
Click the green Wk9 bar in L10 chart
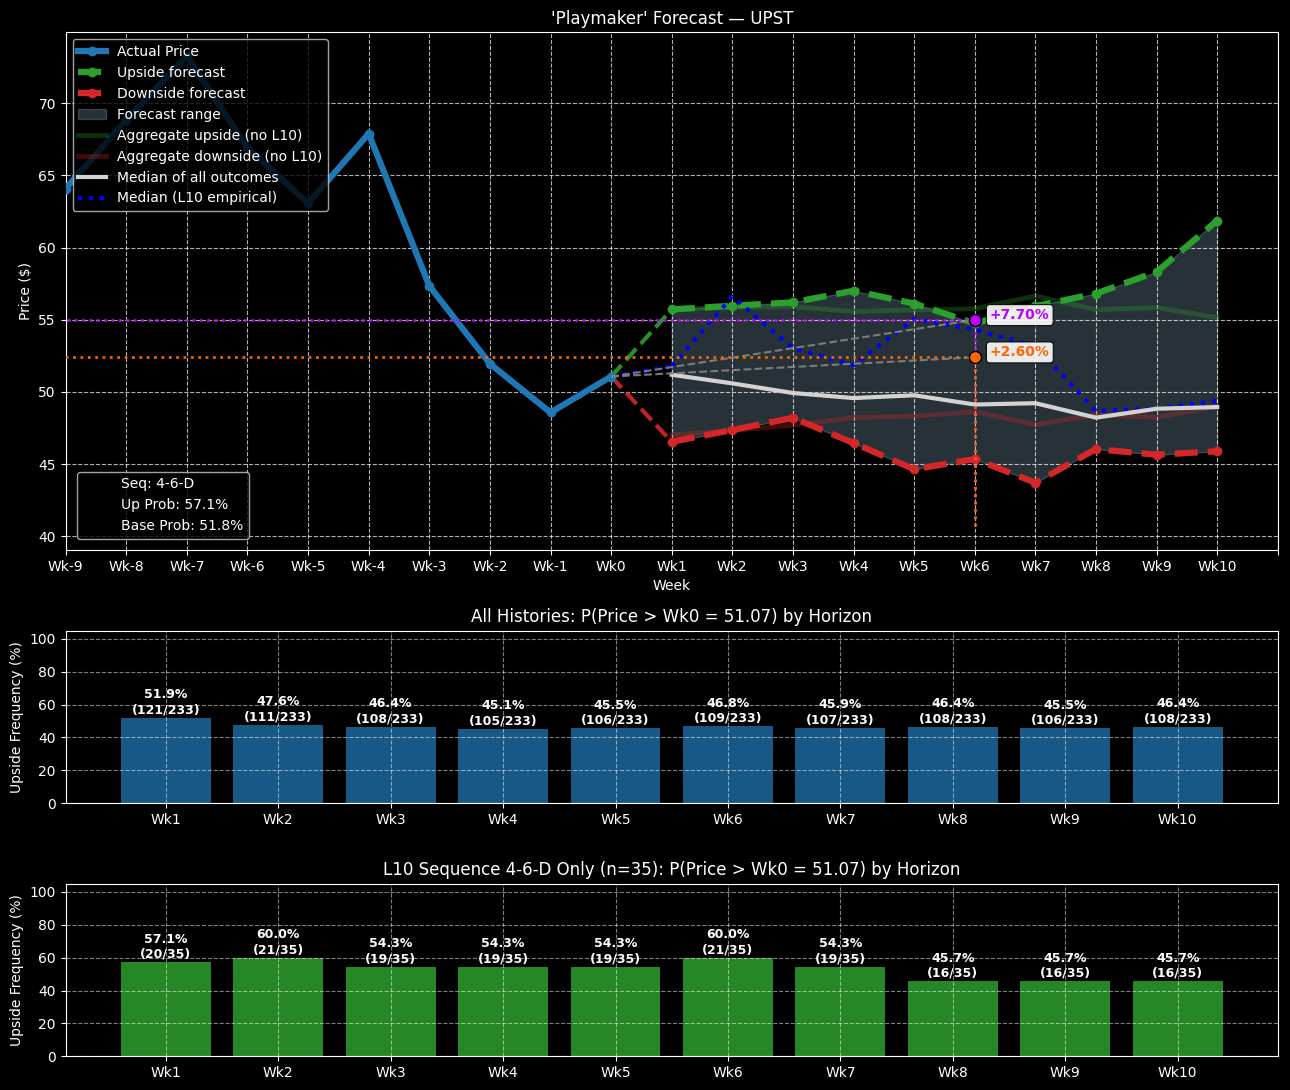point(1065,1018)
